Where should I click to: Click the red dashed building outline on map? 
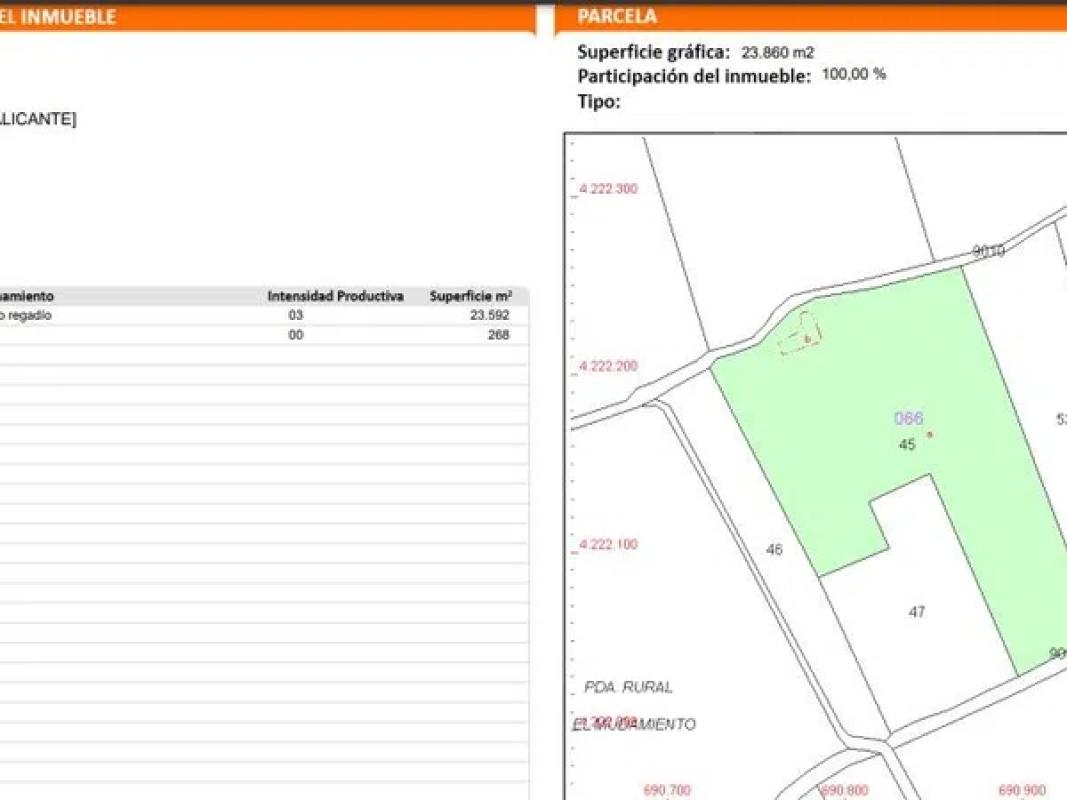pyautogui.click(x=800, y=335)
